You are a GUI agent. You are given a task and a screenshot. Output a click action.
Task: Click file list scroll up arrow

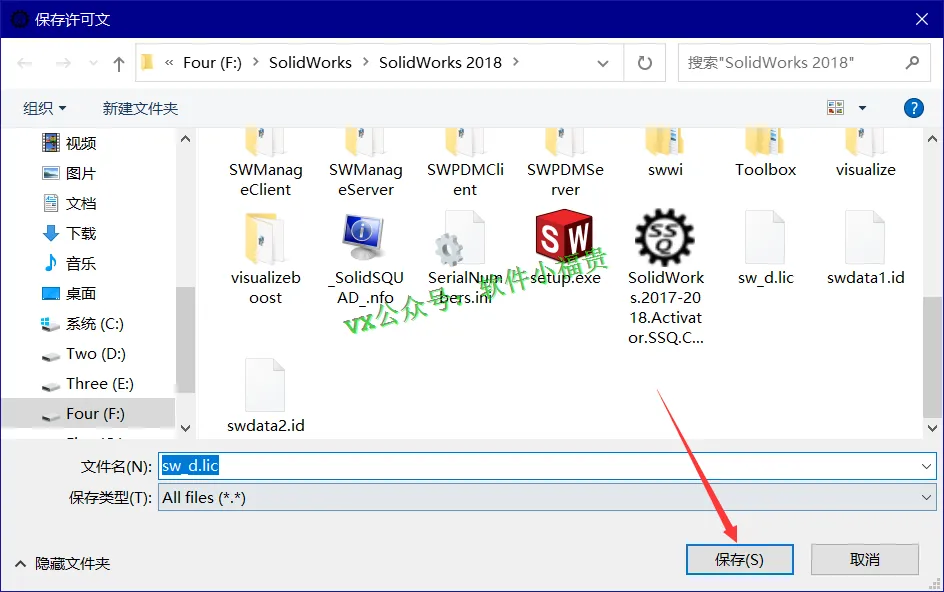[x=932, y=139]
